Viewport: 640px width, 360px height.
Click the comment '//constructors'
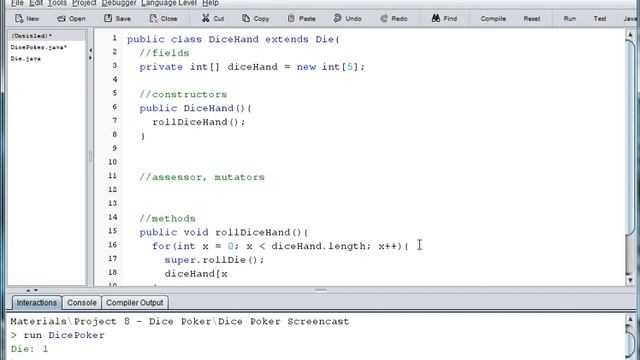click(x=183, y=94)
